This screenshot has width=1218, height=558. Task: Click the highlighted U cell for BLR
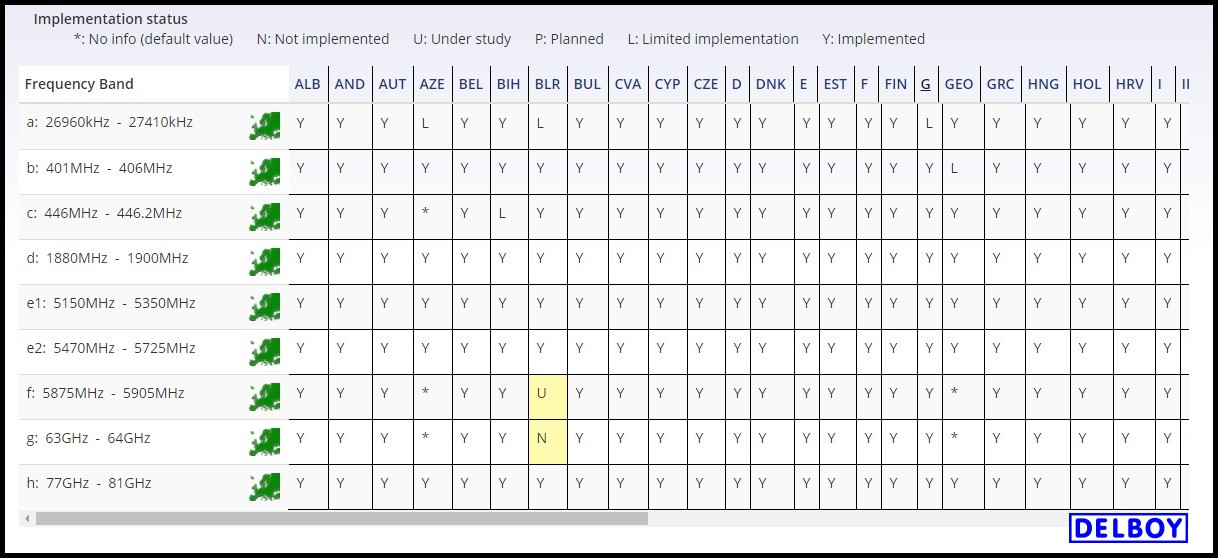point(547,393)
